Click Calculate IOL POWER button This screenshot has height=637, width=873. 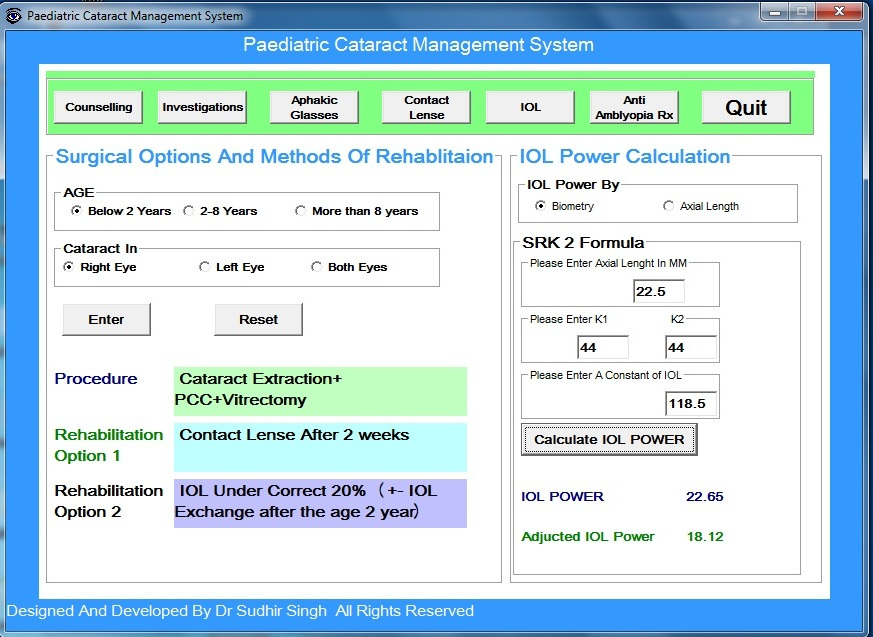point(609,439)
